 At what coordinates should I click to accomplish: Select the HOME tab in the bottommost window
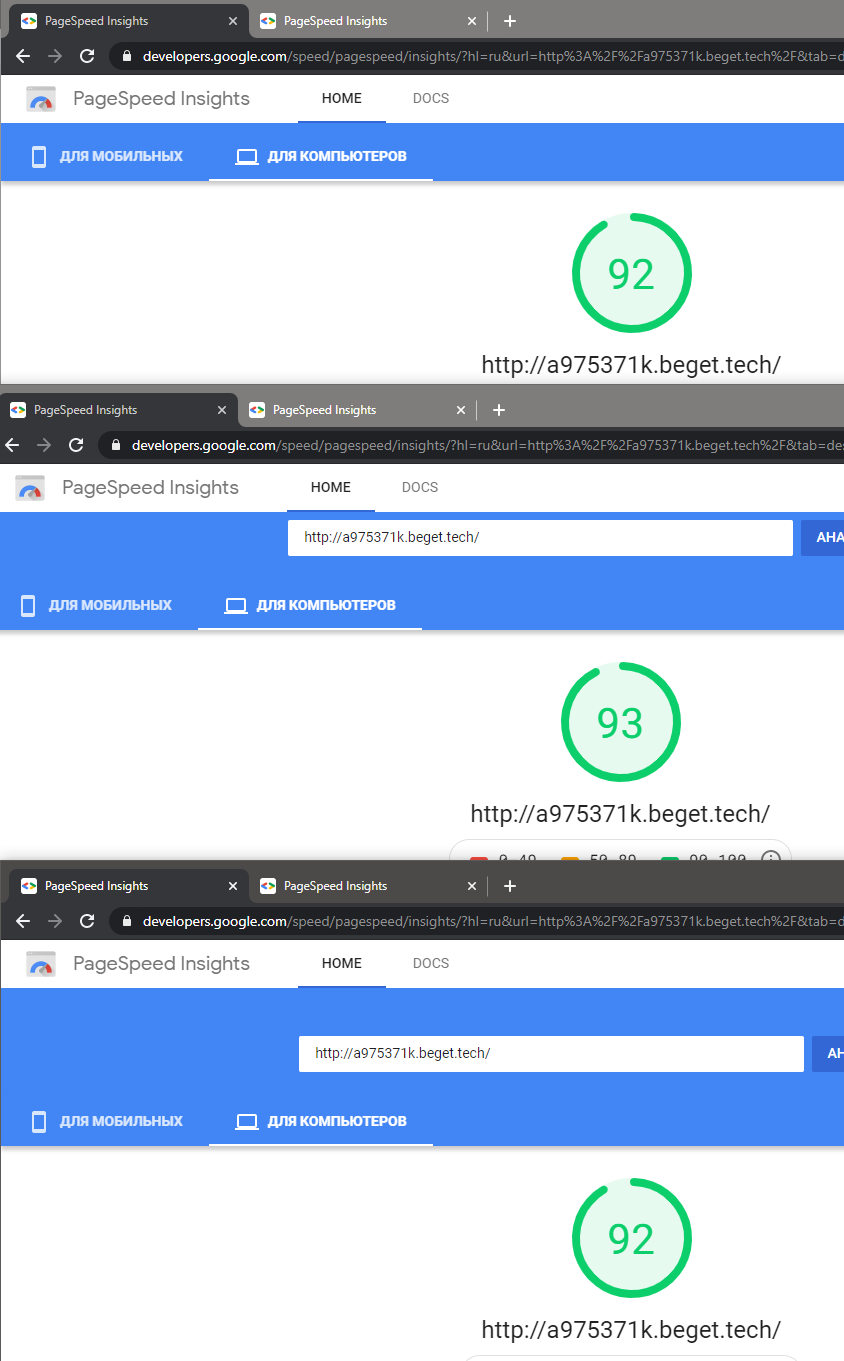pyautogui.click(x=342, y=963)
